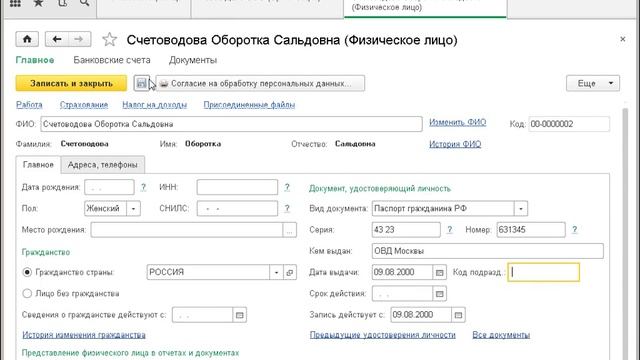
Task: Click the Дата рождения input
Action: [109, 187]
